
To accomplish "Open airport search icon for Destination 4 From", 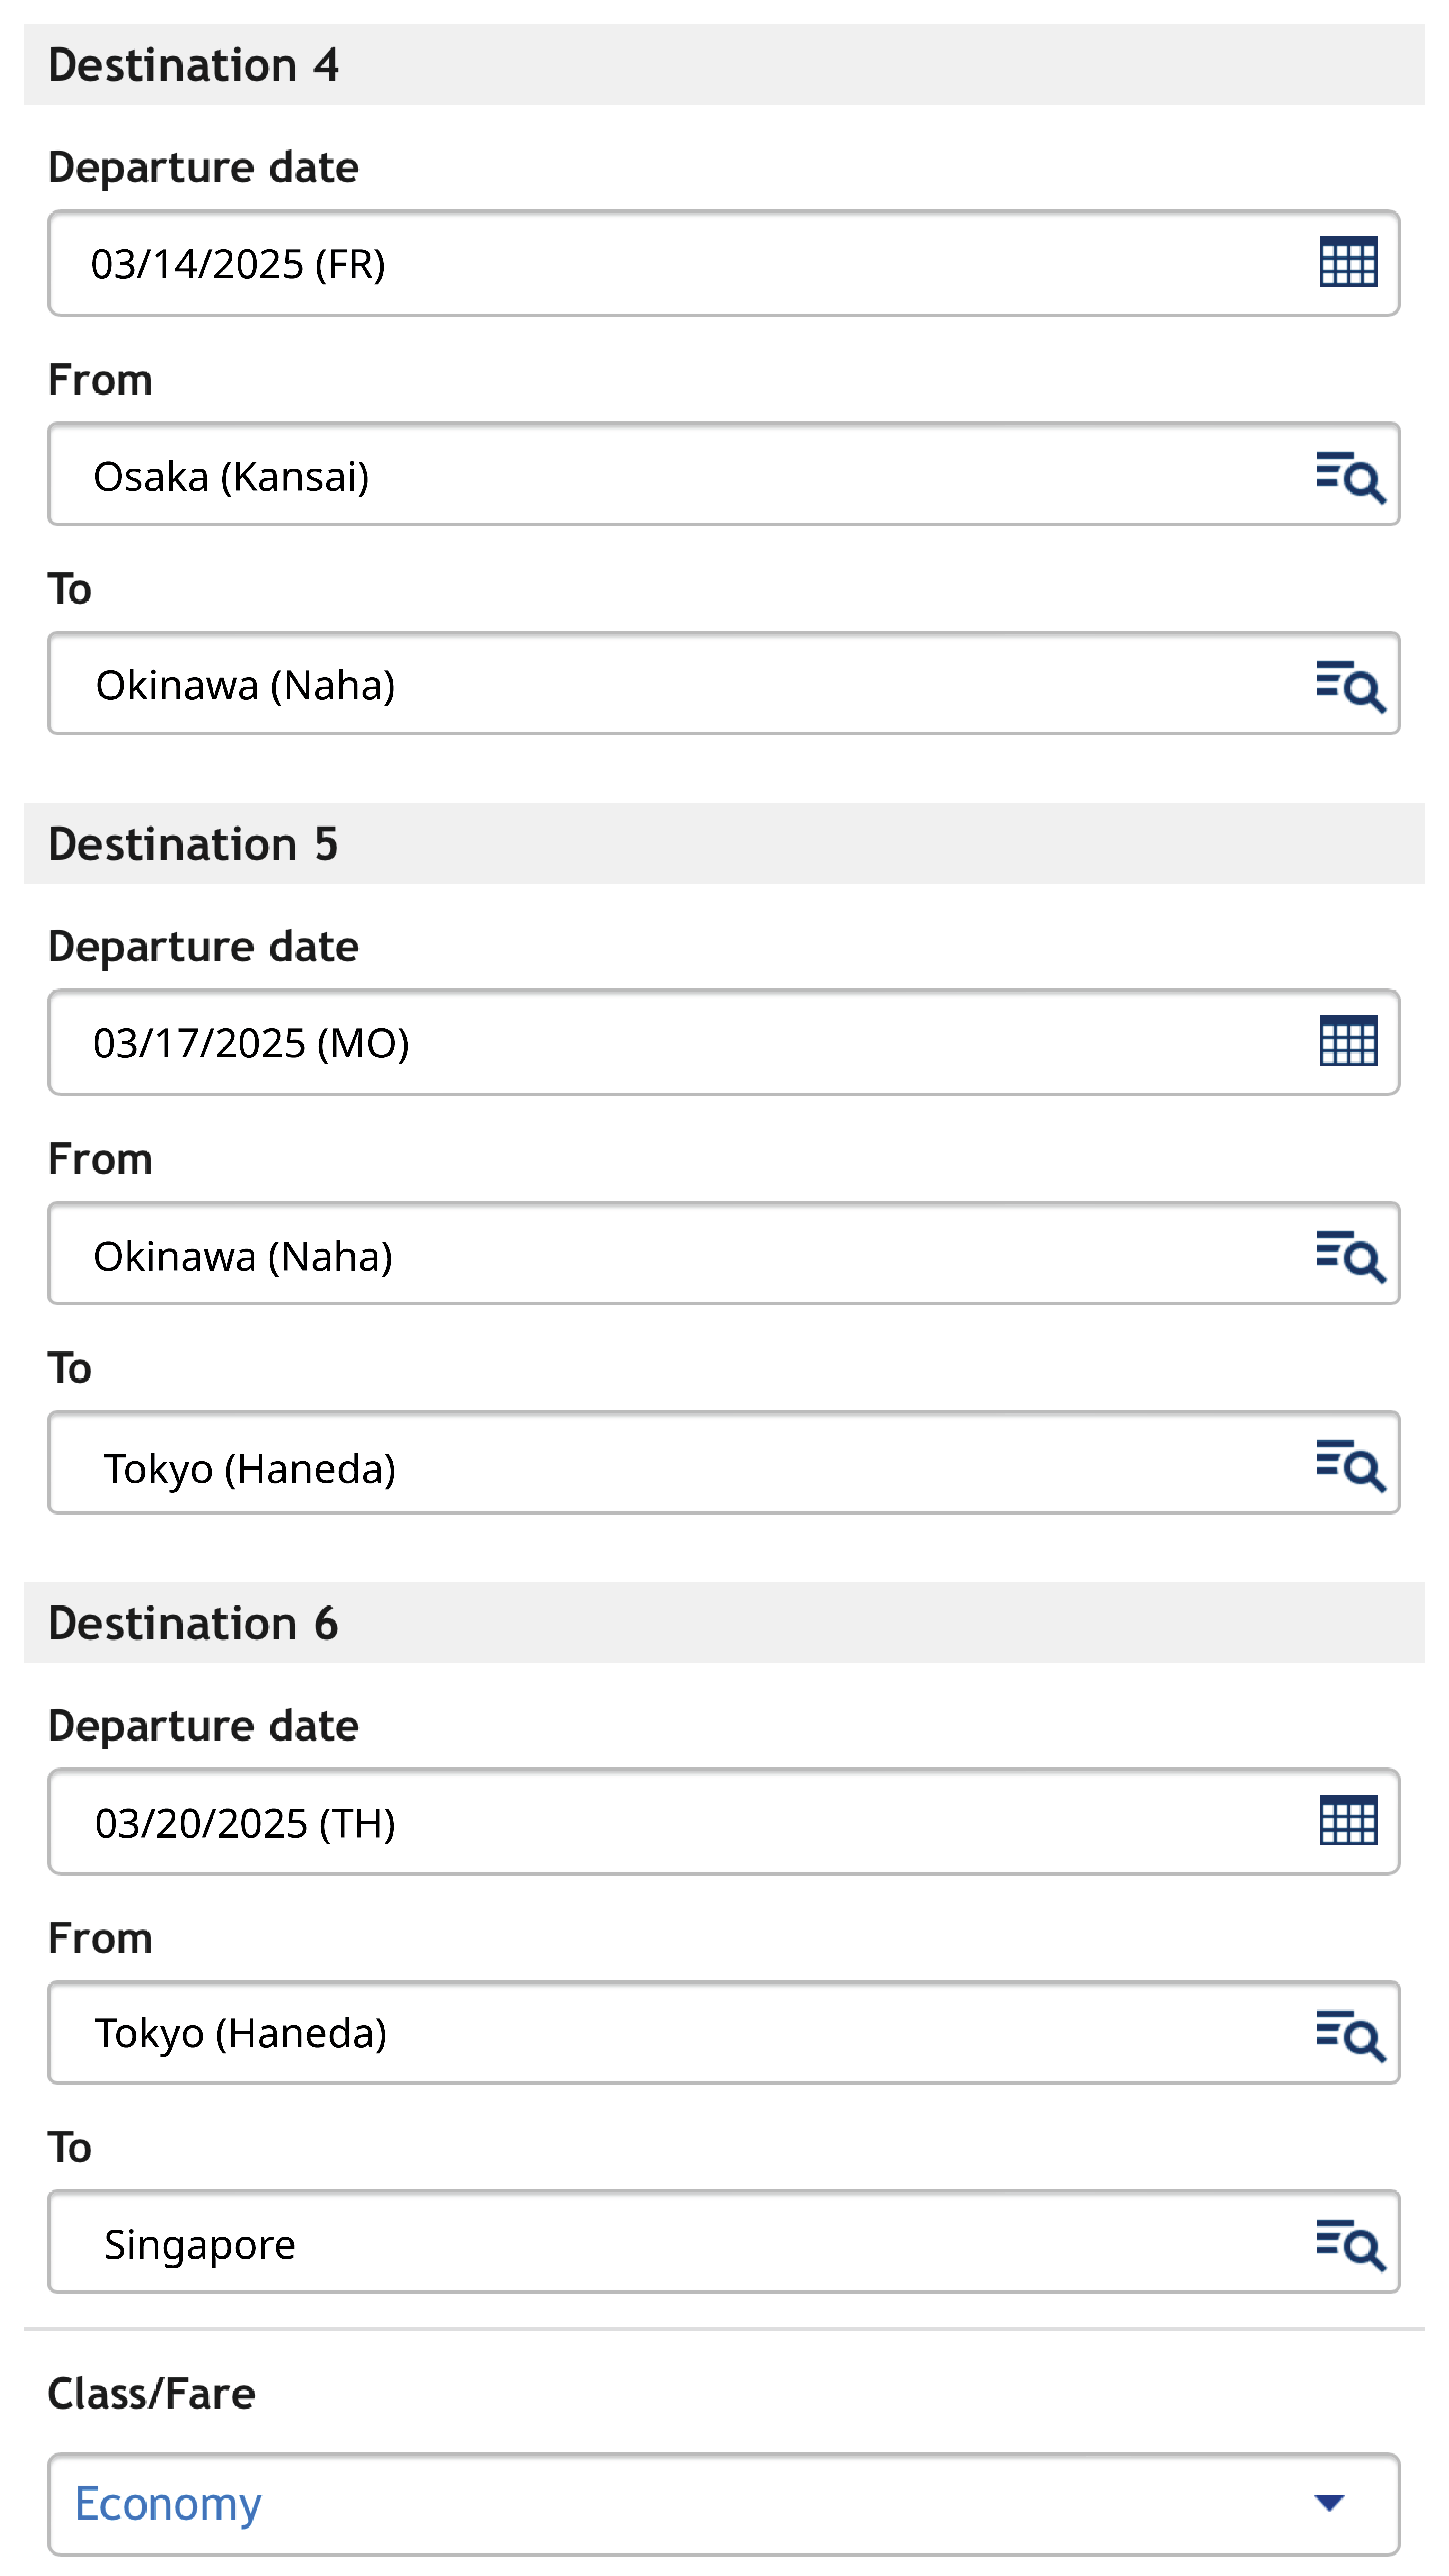I will click(x=1349, y=476).
